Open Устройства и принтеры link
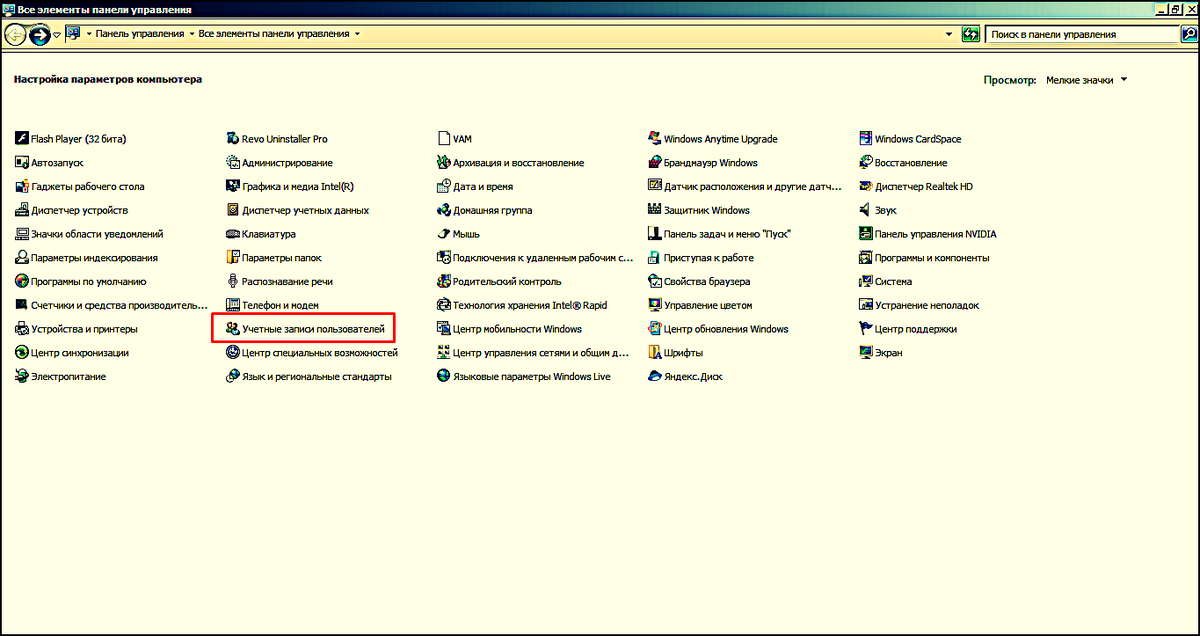 pyautogui.click(x=84, y=329)
